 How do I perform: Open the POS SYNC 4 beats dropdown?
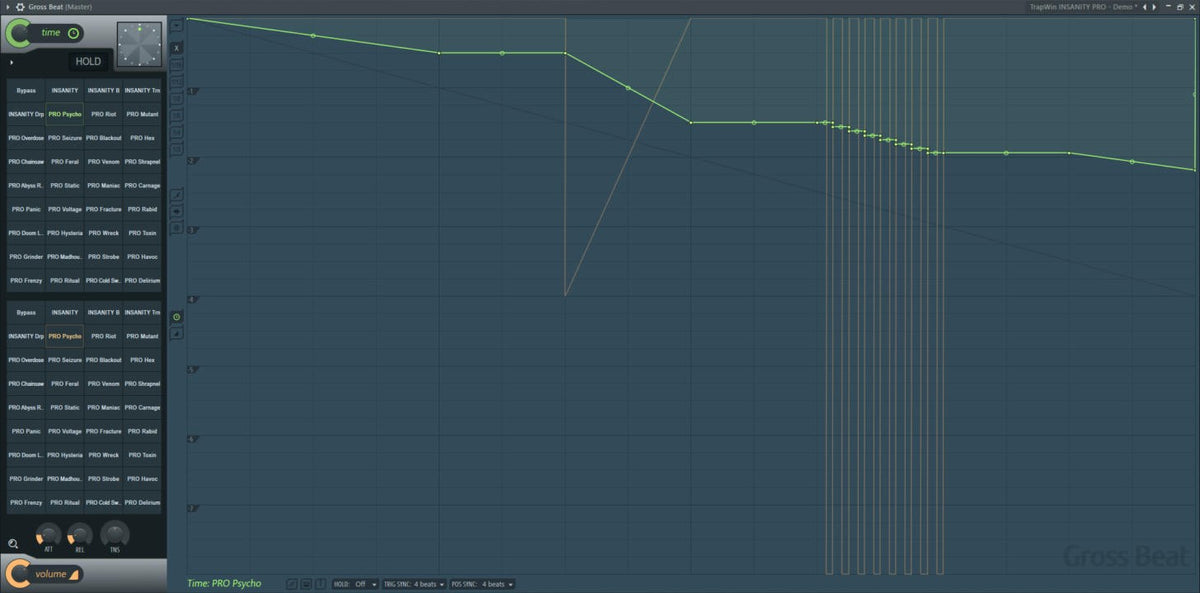click(482, 584)
